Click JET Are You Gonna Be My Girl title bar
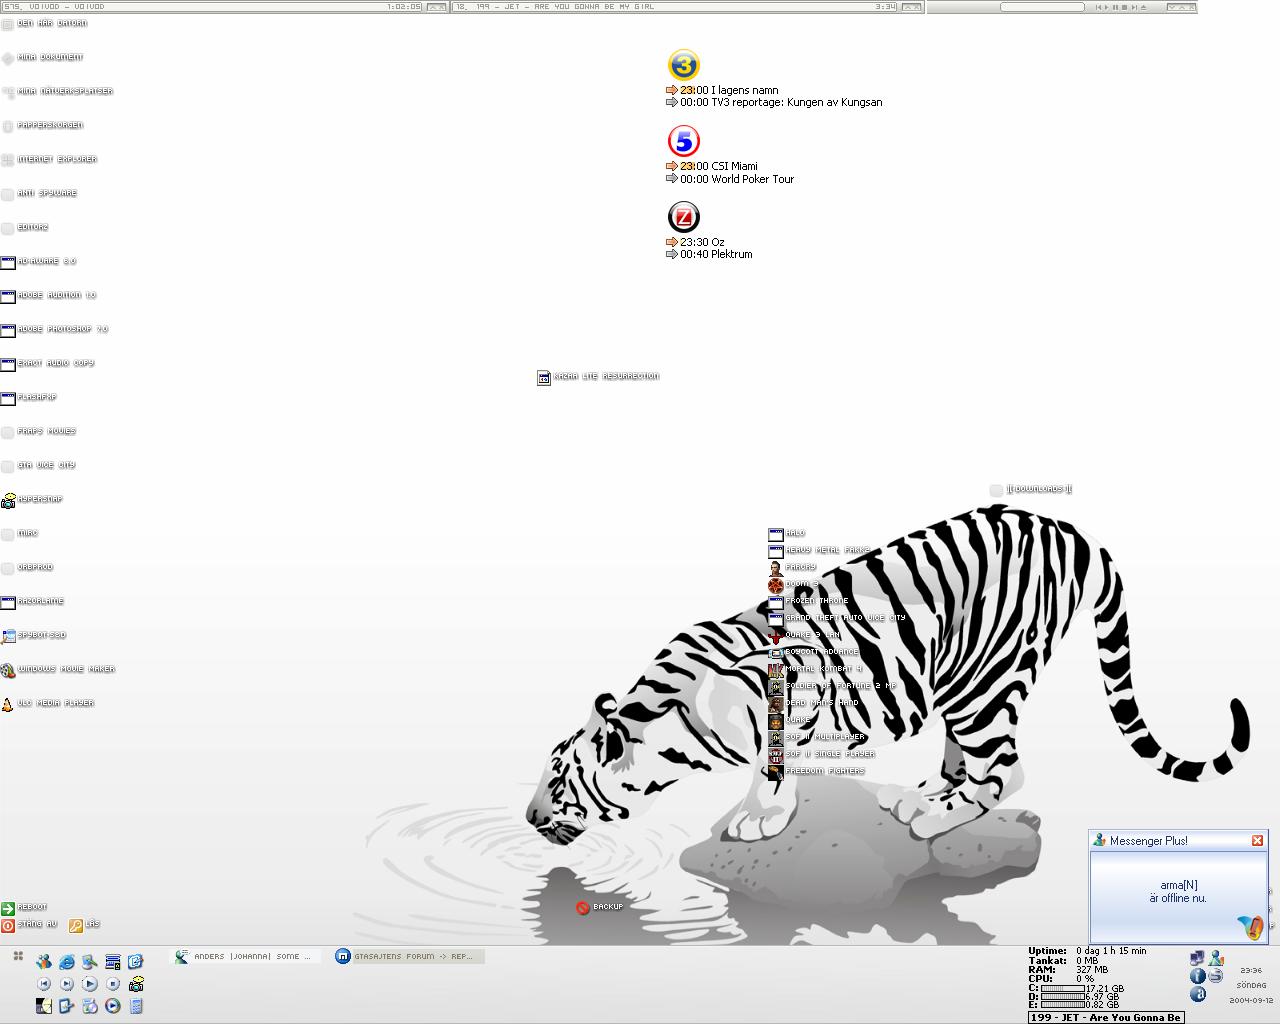The width and height of the screenshot is (1280, 1024). click(x=675, y=6)
